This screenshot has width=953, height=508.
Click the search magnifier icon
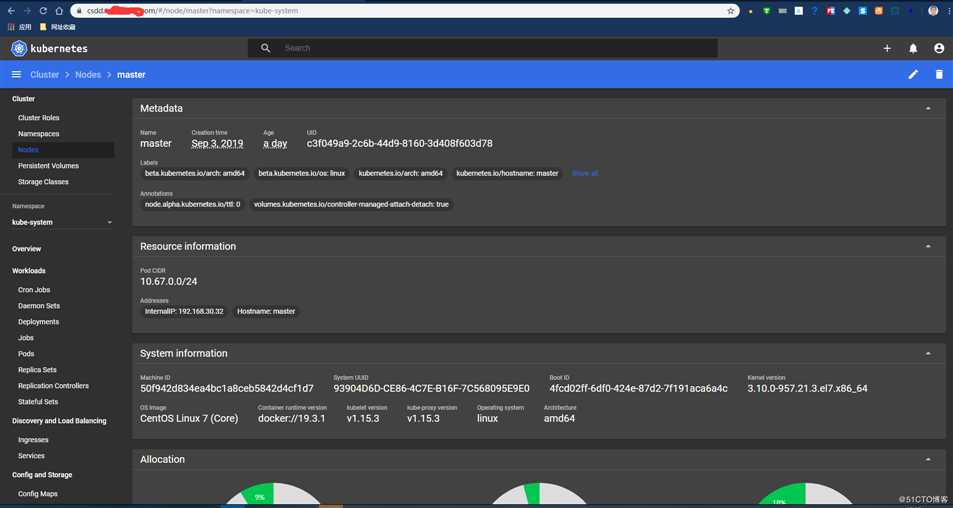click(x=266, y=48)
